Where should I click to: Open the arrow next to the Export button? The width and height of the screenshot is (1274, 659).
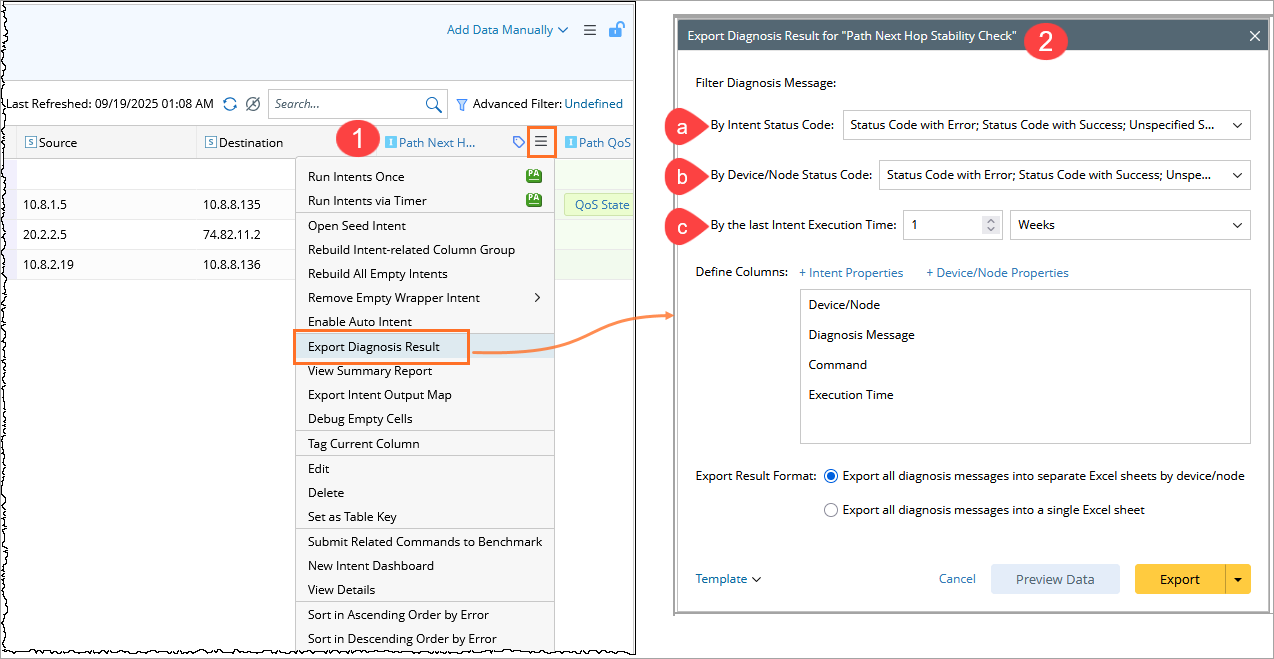[1238, 579]
